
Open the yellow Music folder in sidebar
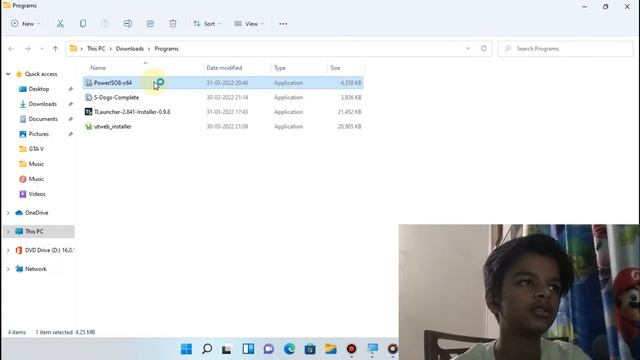36,164
